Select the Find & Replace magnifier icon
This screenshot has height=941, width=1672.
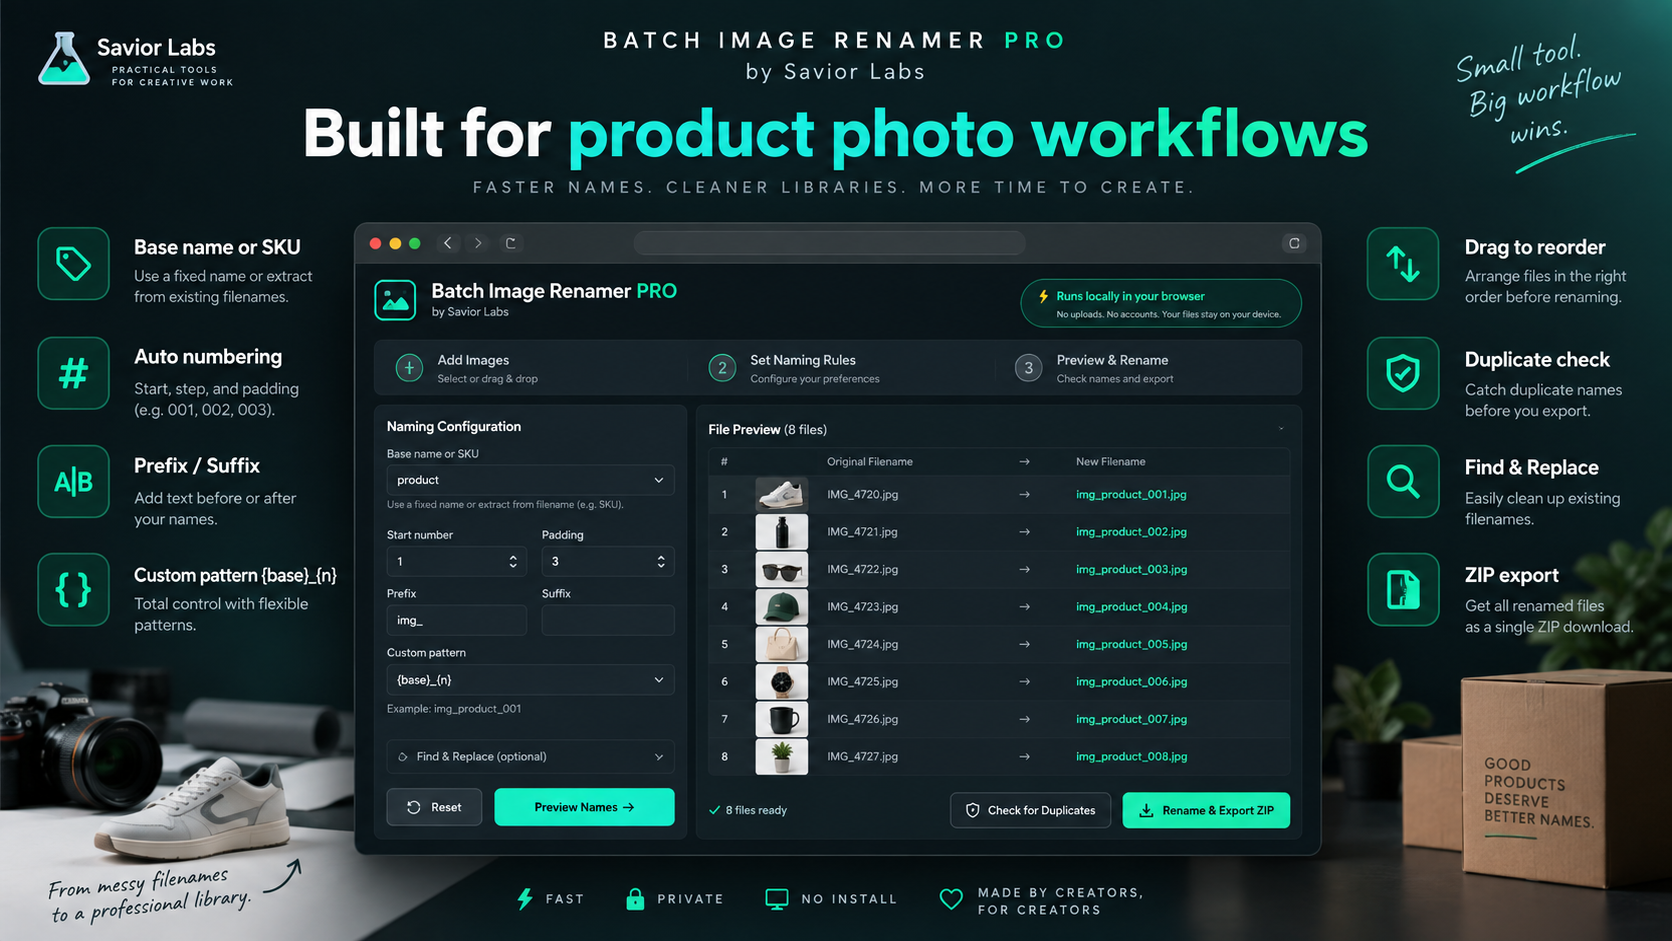pos(1403,482)
